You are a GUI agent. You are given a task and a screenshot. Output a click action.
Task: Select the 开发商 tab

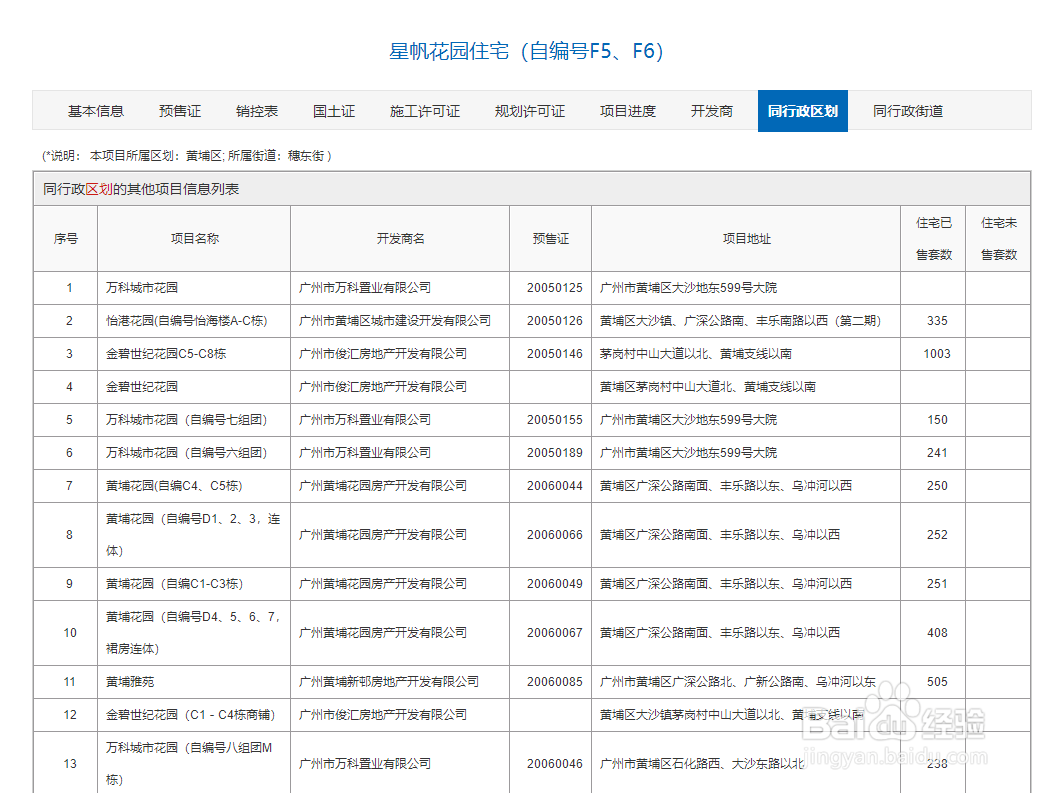tap(712, 111)
